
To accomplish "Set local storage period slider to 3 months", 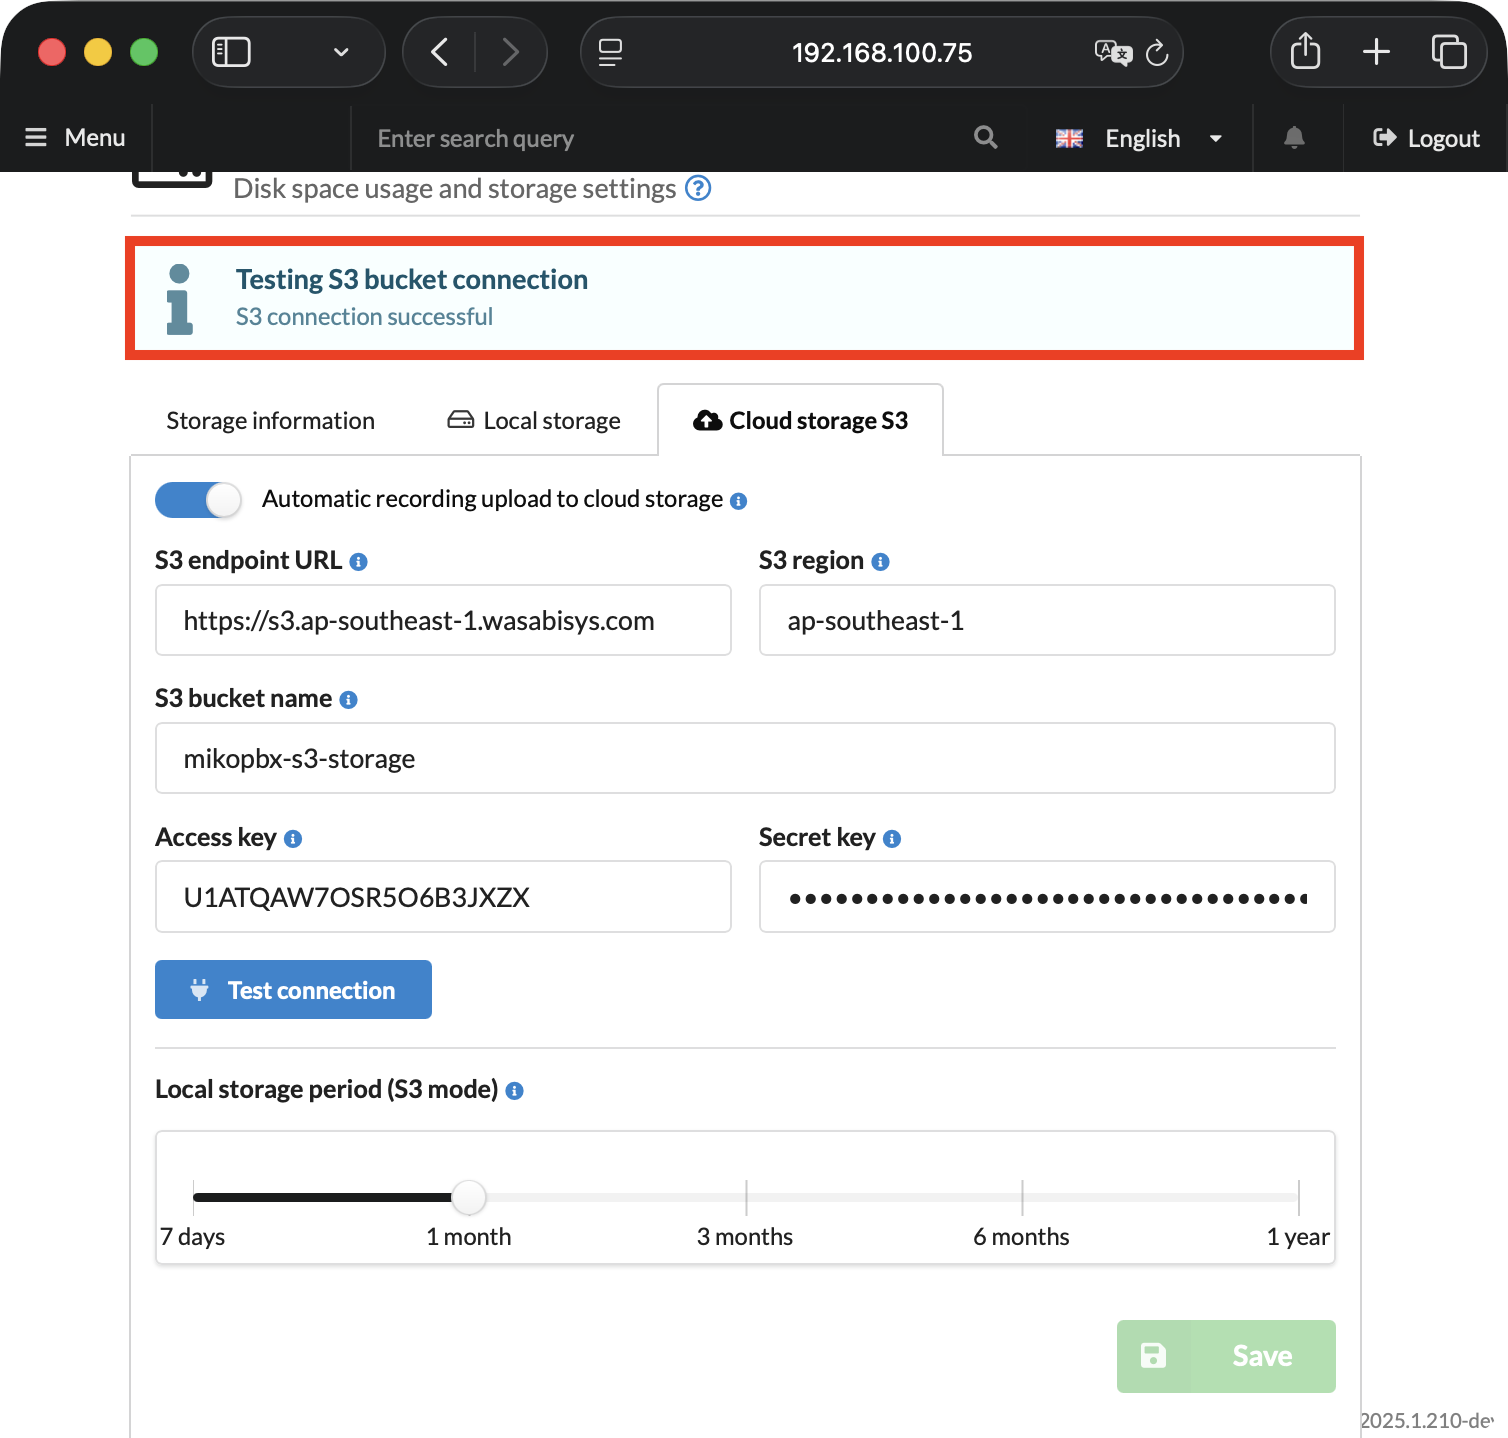I will (746, 1197).
